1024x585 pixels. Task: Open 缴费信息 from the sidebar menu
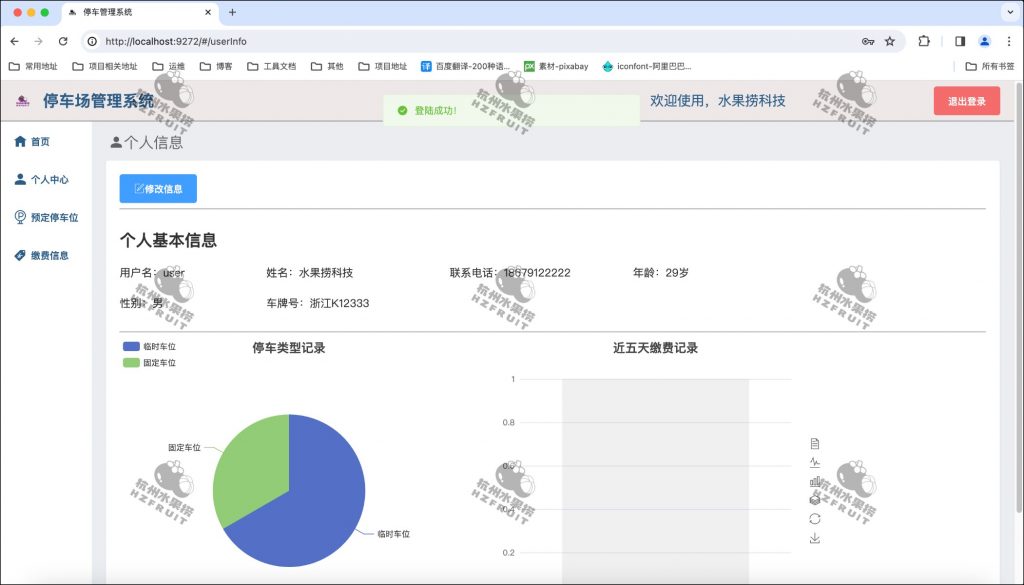pyautogui.click(x=50, y=255)
